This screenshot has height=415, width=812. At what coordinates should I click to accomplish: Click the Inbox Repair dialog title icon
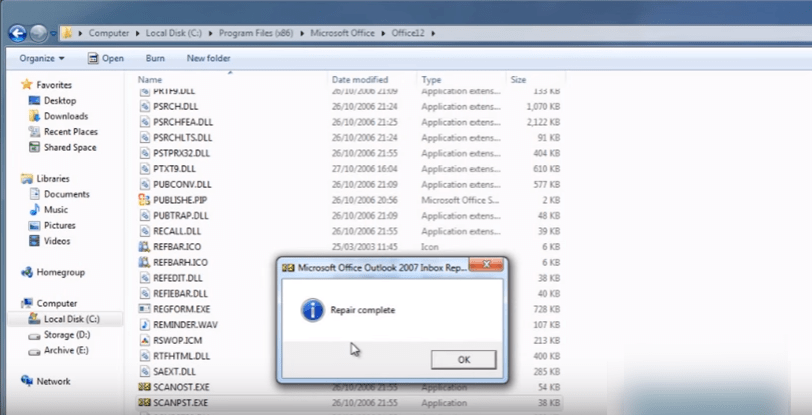click(x=288, y=268)
